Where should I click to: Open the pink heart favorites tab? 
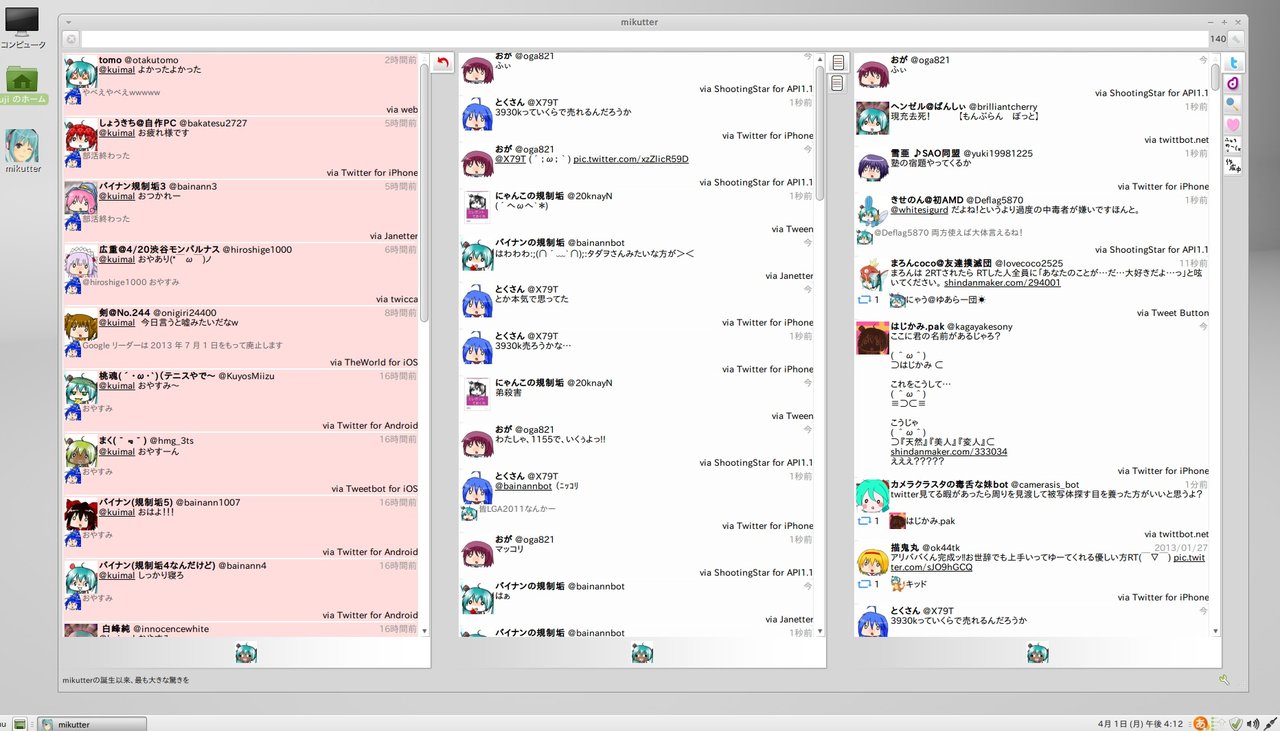pos(1234,124)
